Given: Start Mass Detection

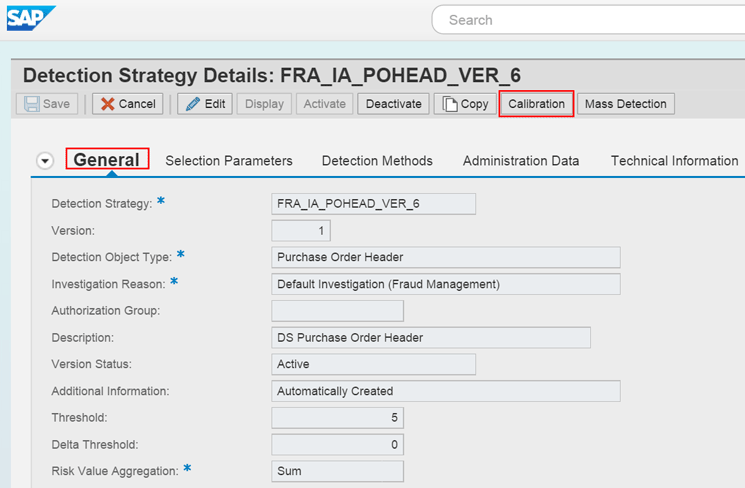Looking at the screenshot, I should pyautogui.click(x=626, y=104).
